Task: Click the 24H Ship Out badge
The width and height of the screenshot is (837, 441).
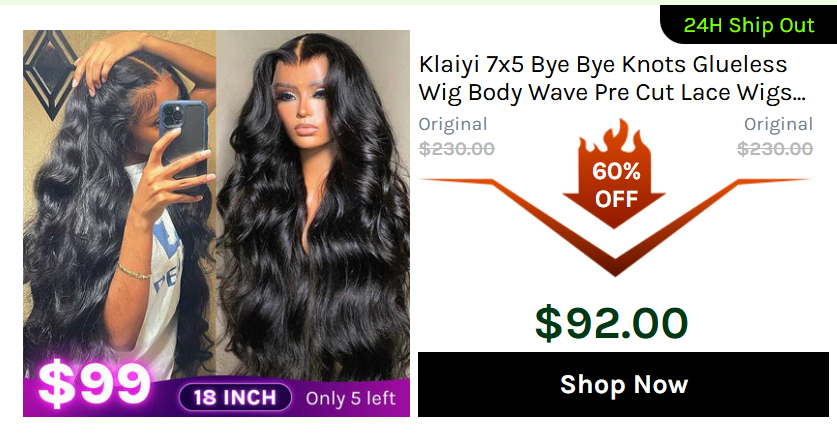Action: (748, 25)
